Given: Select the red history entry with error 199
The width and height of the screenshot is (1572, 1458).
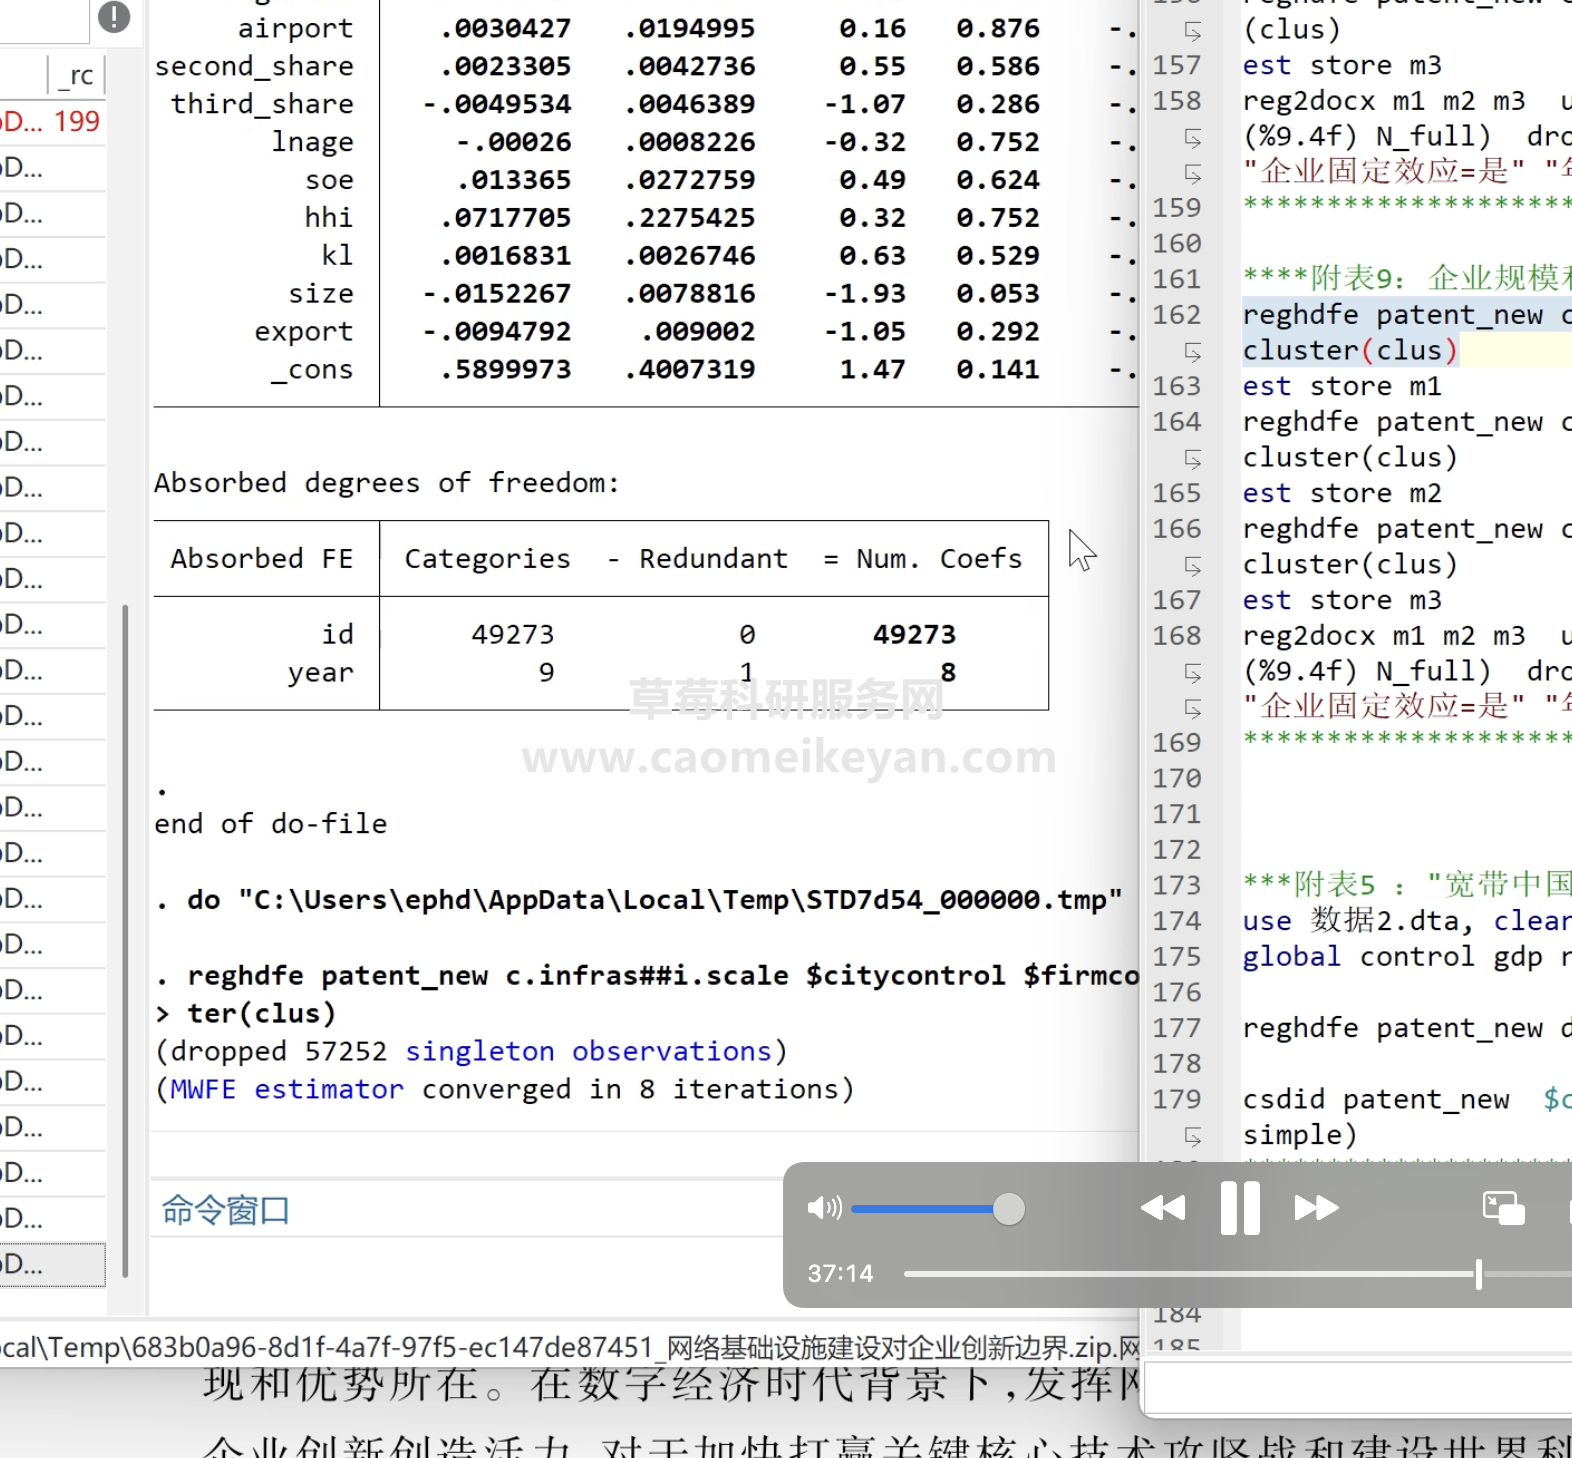Looking at the screenshot, I should (52, 122).
